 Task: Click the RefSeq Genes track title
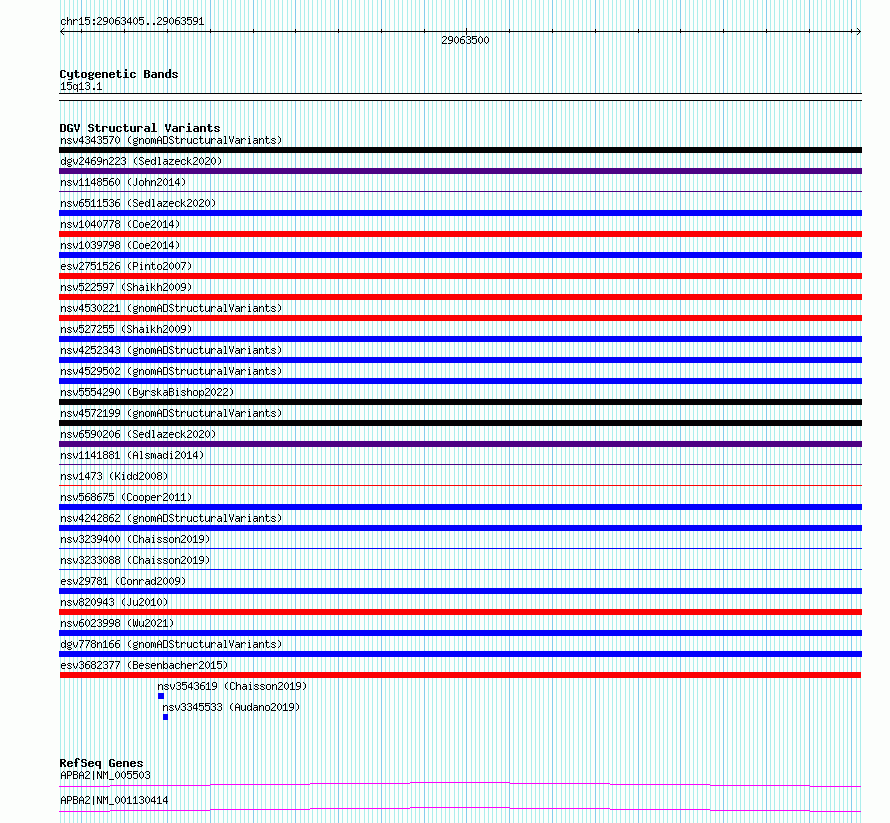[101, 763]
